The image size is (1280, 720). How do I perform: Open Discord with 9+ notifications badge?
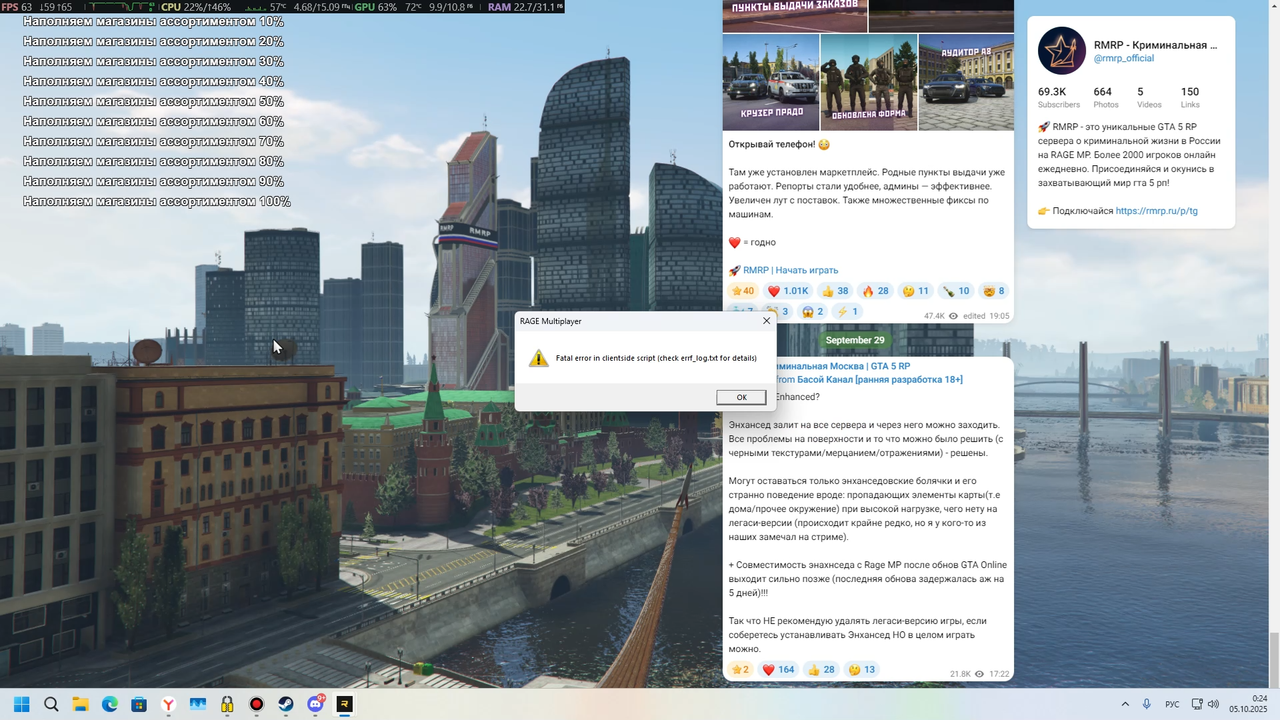316,704
